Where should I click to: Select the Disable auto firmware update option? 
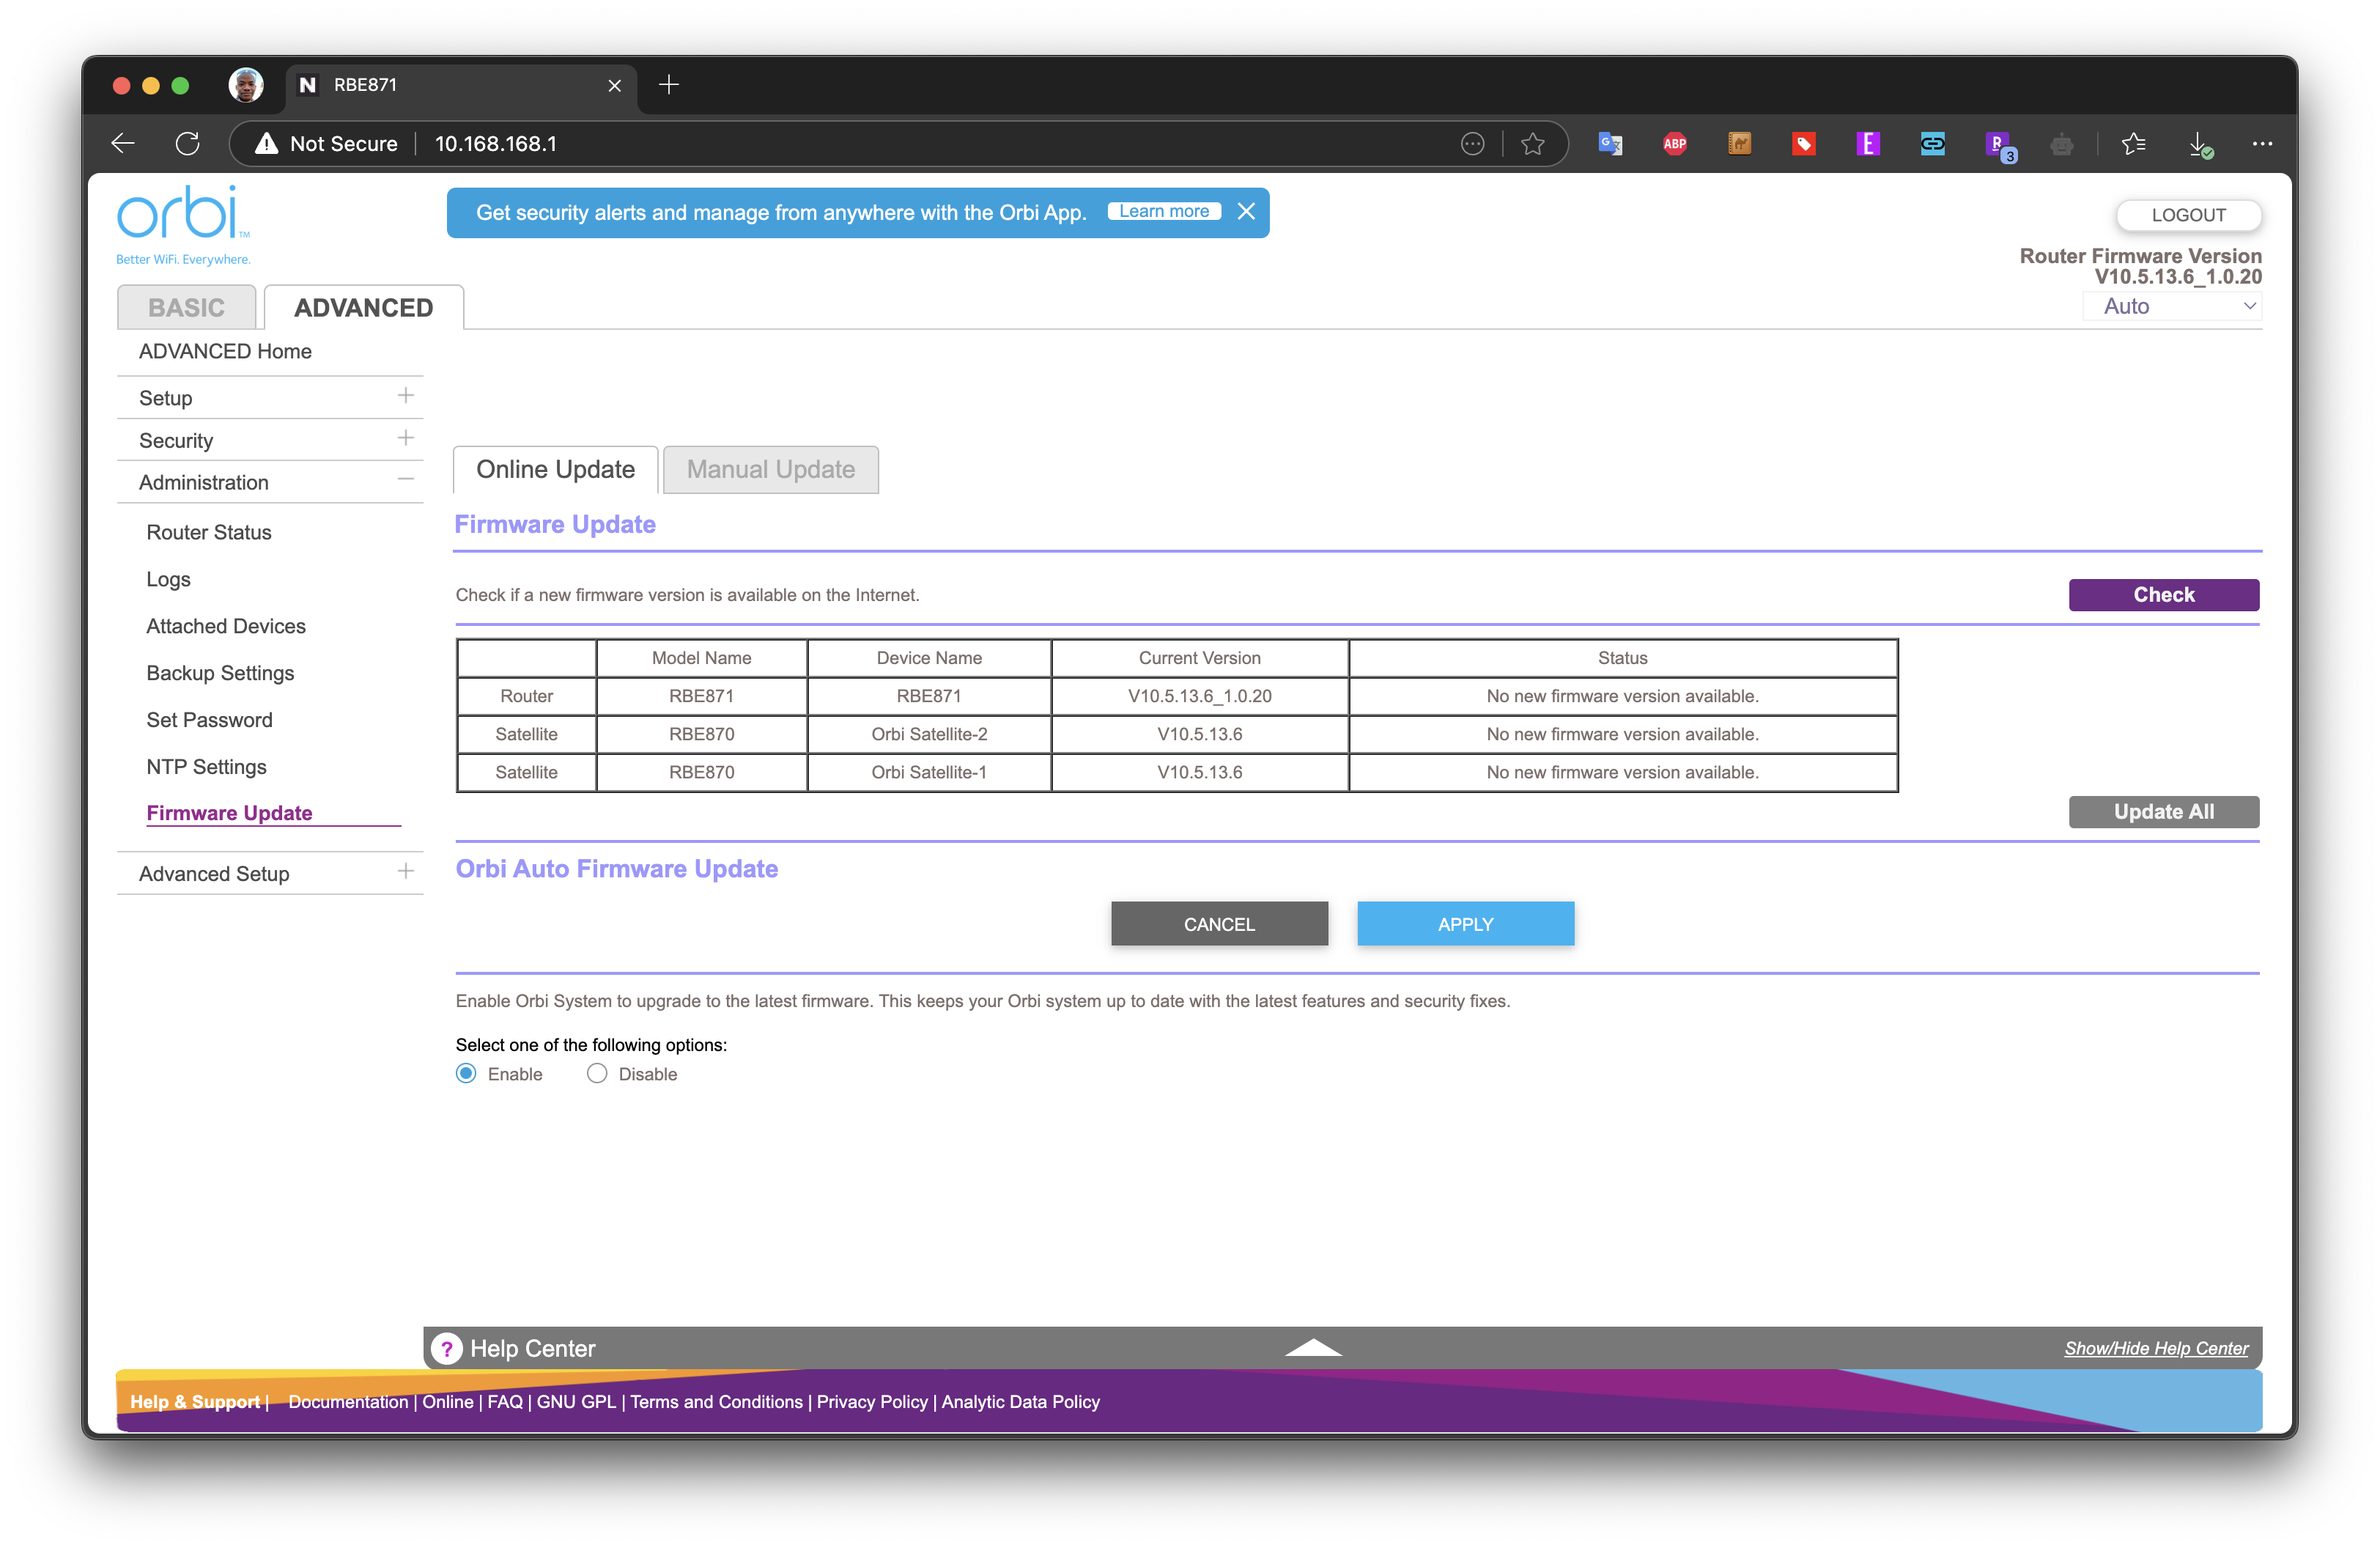597,1073
